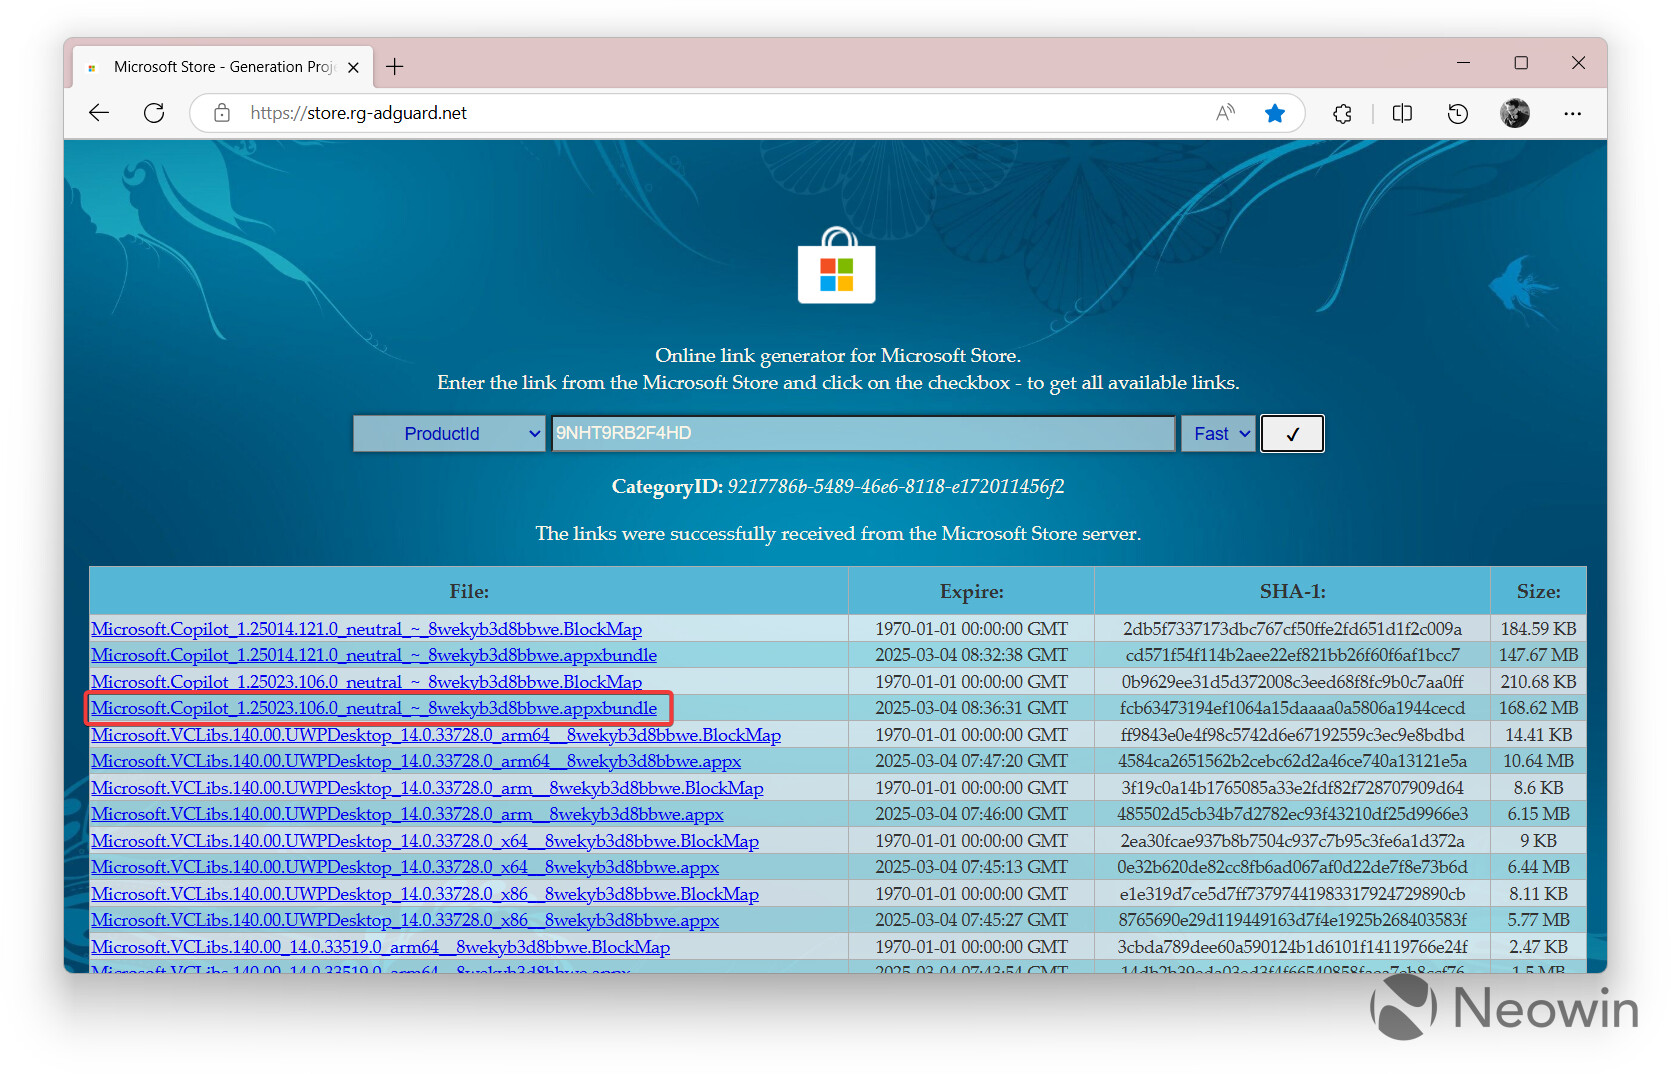
Task: Click the 168.62 MB size cell
Action: click(x=1538, y=708)
